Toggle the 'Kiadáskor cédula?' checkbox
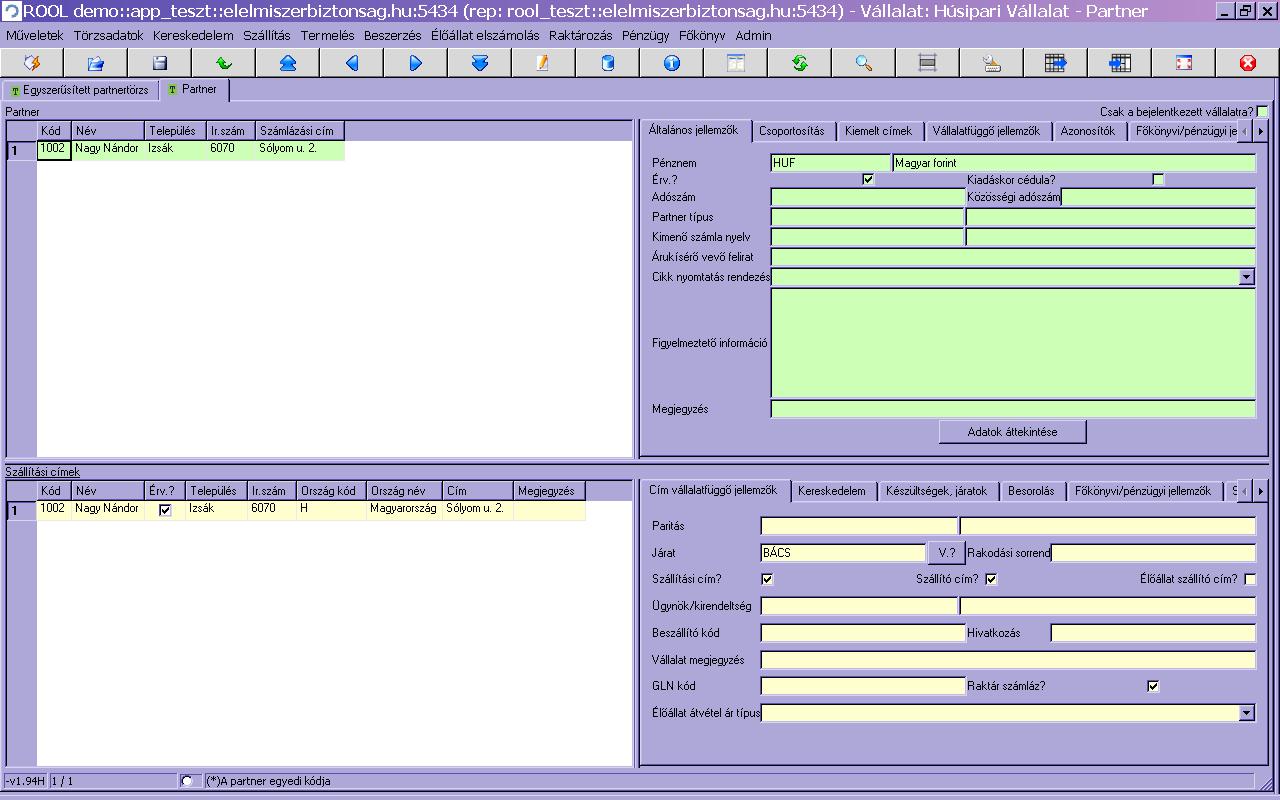The height and width of the screenshot is (800, 1280). click(x=1158, y=180)
